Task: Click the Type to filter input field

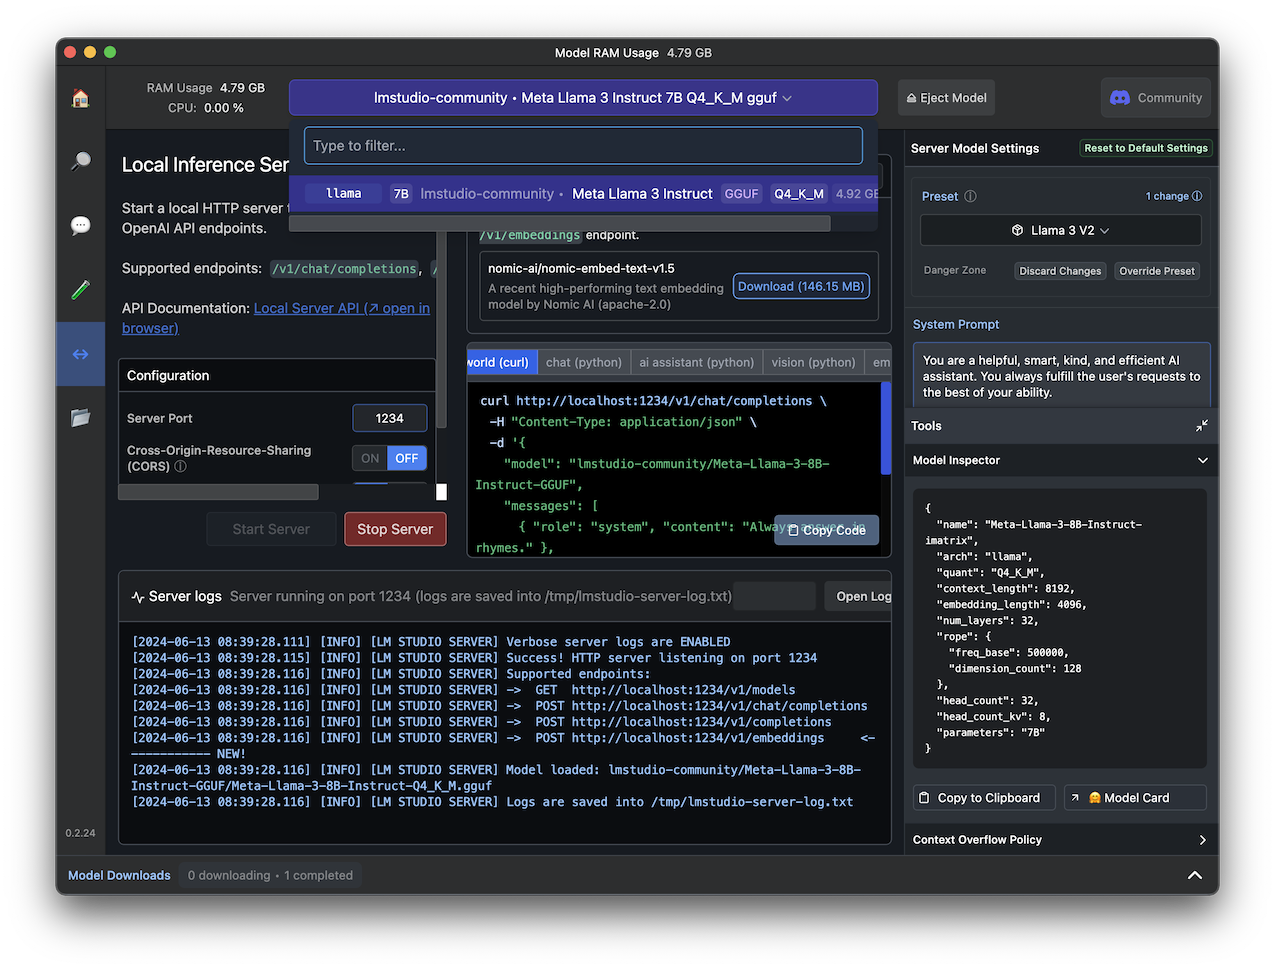Action: point(583,146)
